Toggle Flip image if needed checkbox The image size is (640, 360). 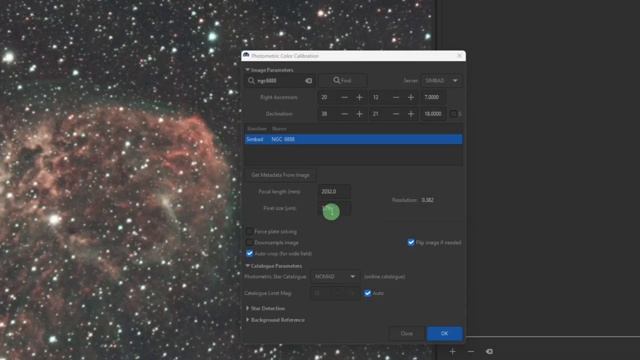click(411, 242)
